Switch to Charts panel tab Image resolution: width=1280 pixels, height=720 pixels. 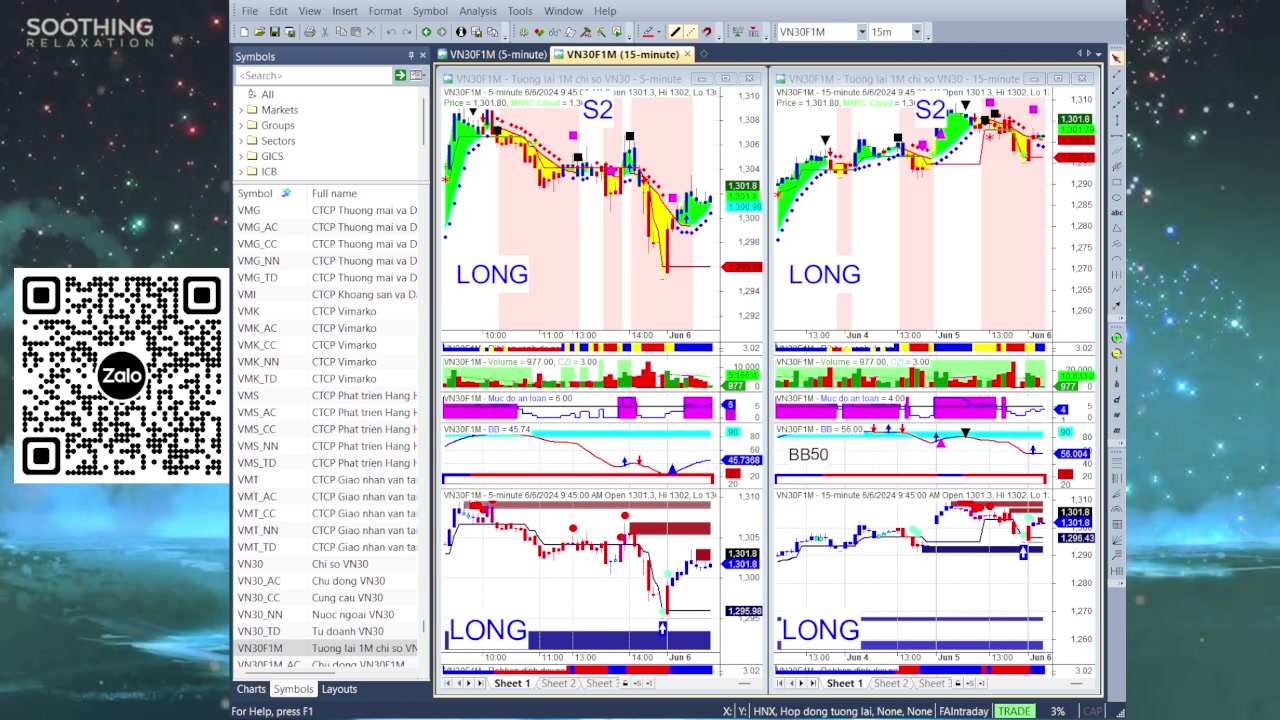point(251,689)
